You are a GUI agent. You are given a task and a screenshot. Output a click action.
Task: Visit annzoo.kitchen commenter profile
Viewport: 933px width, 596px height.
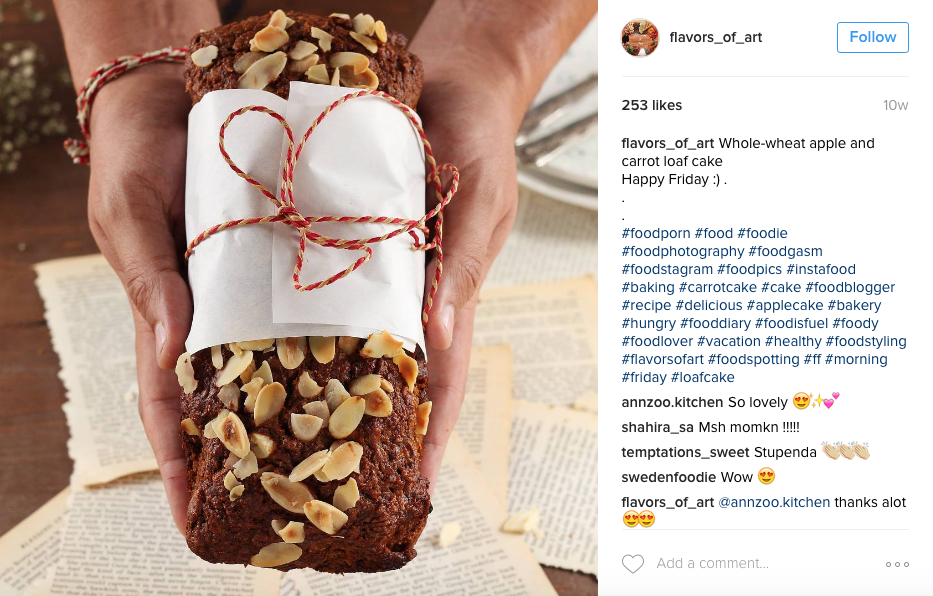point(672,402)
